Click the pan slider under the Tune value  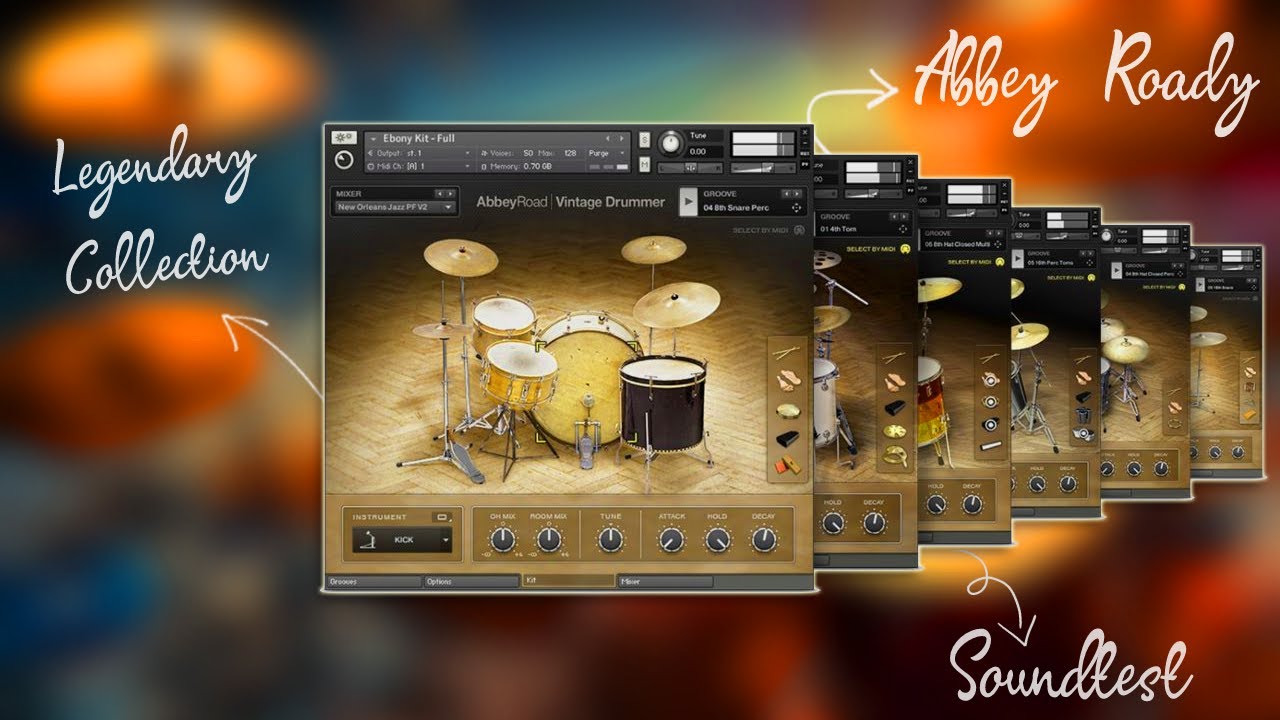click(x=691, y=167)
